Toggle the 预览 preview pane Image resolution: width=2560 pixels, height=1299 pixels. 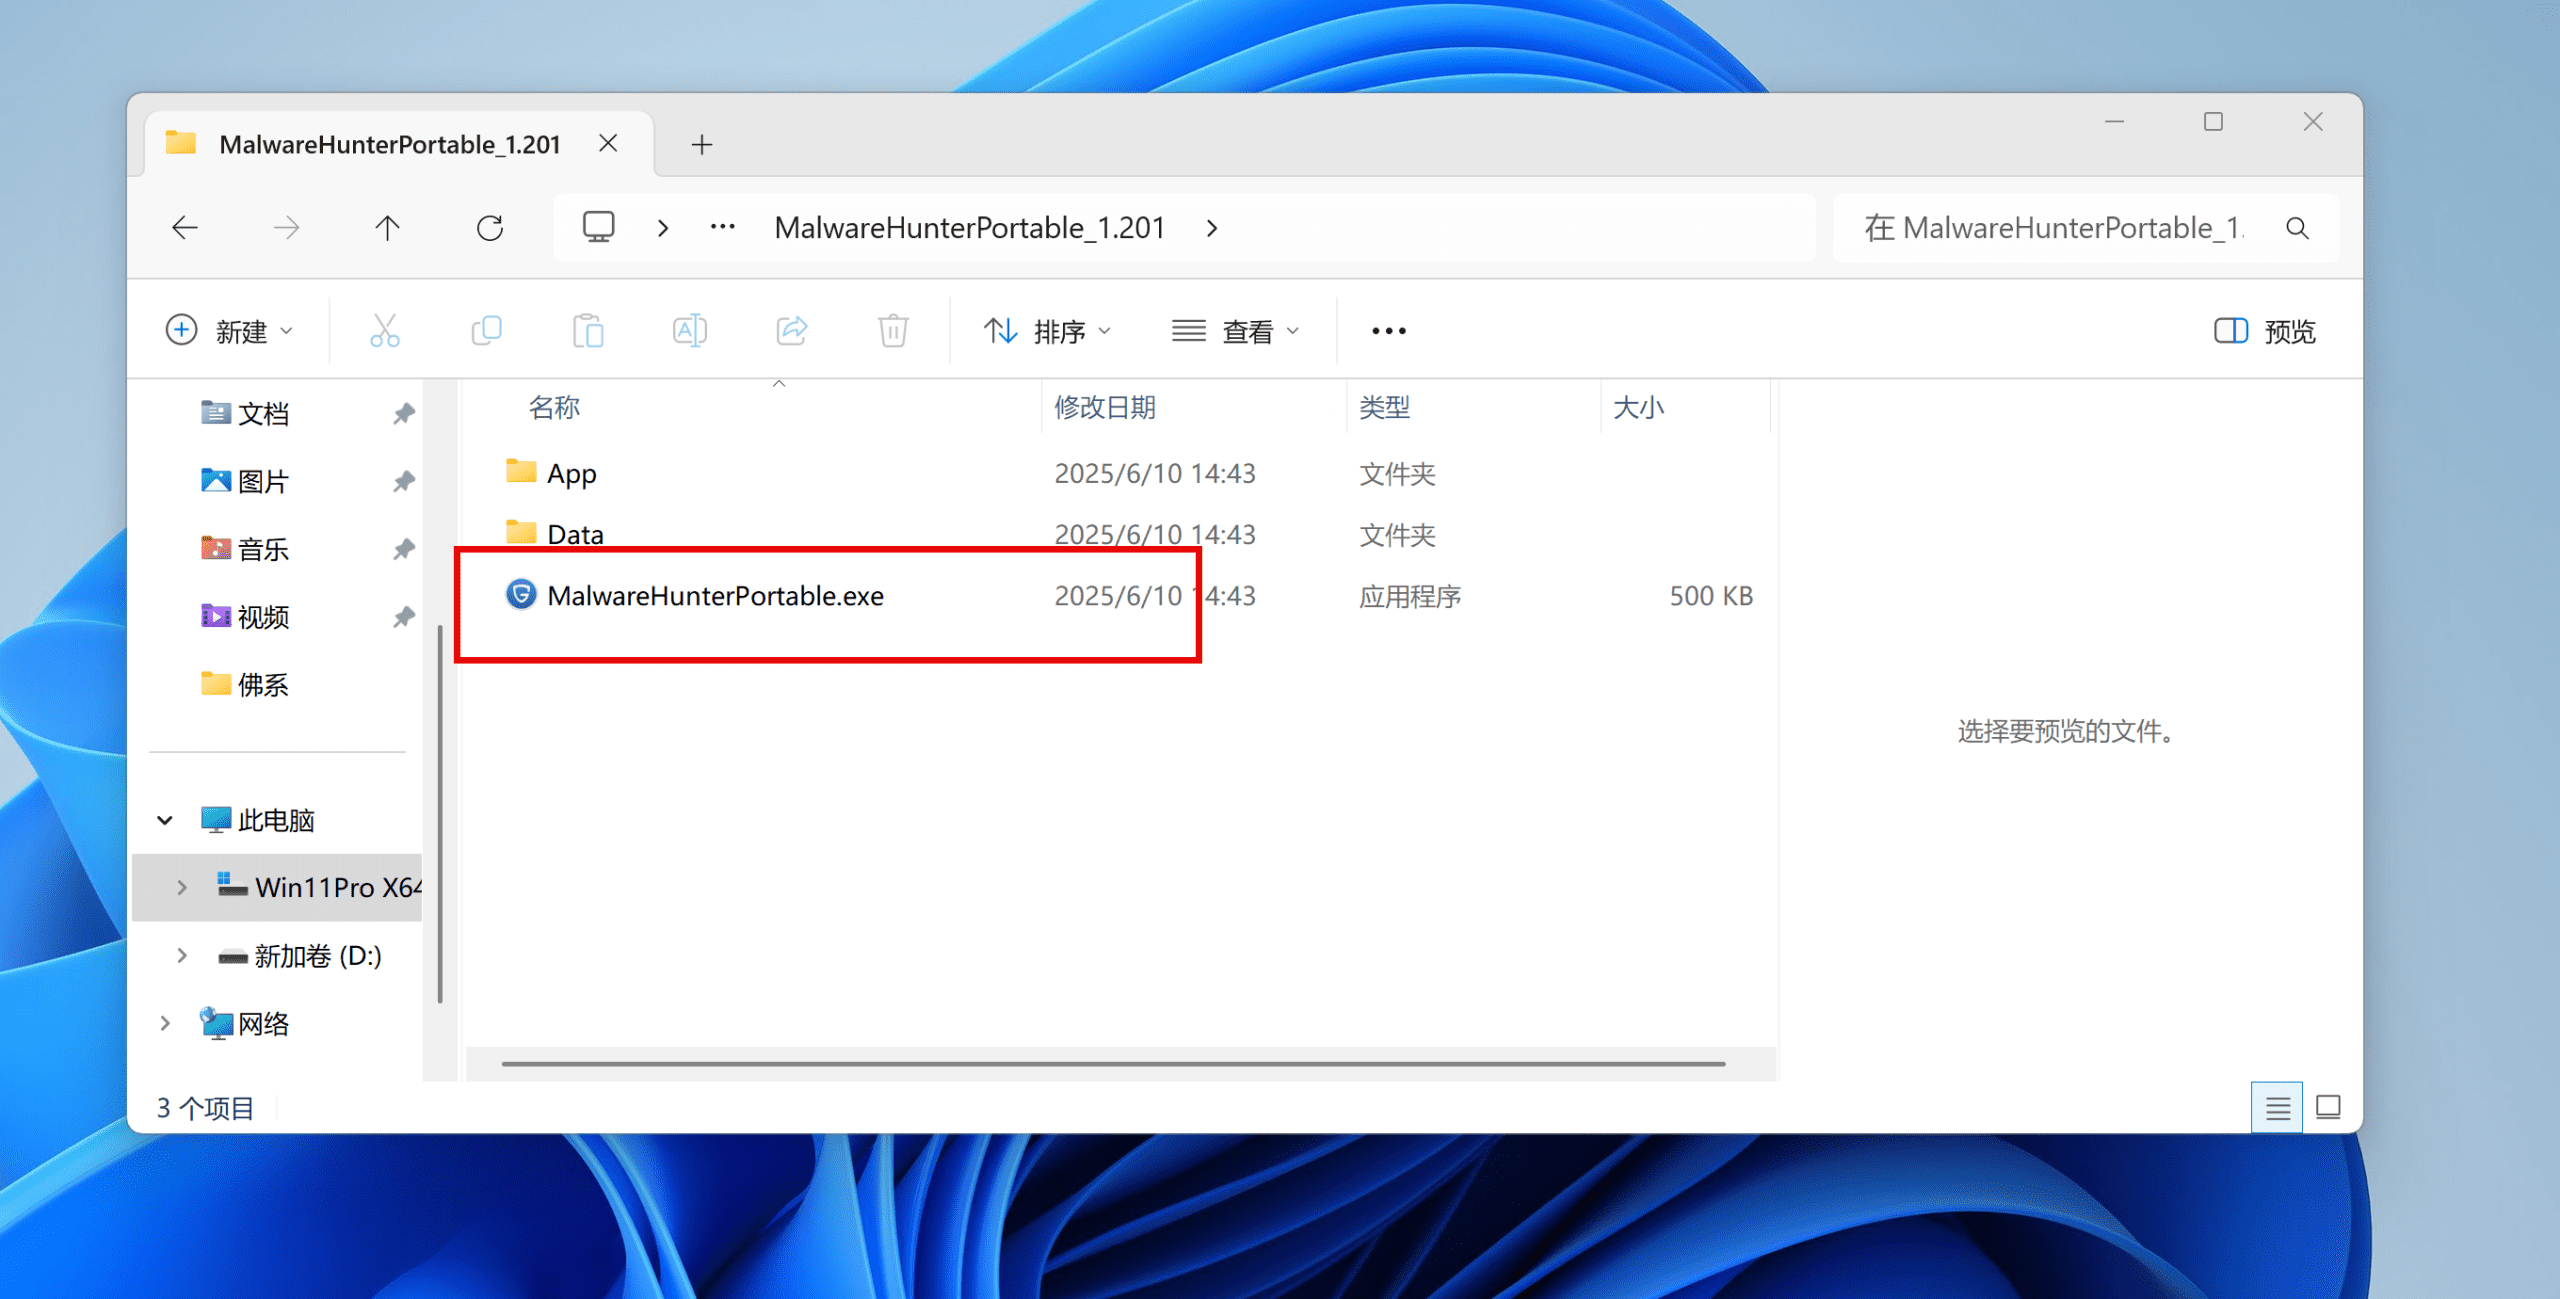2265,331
